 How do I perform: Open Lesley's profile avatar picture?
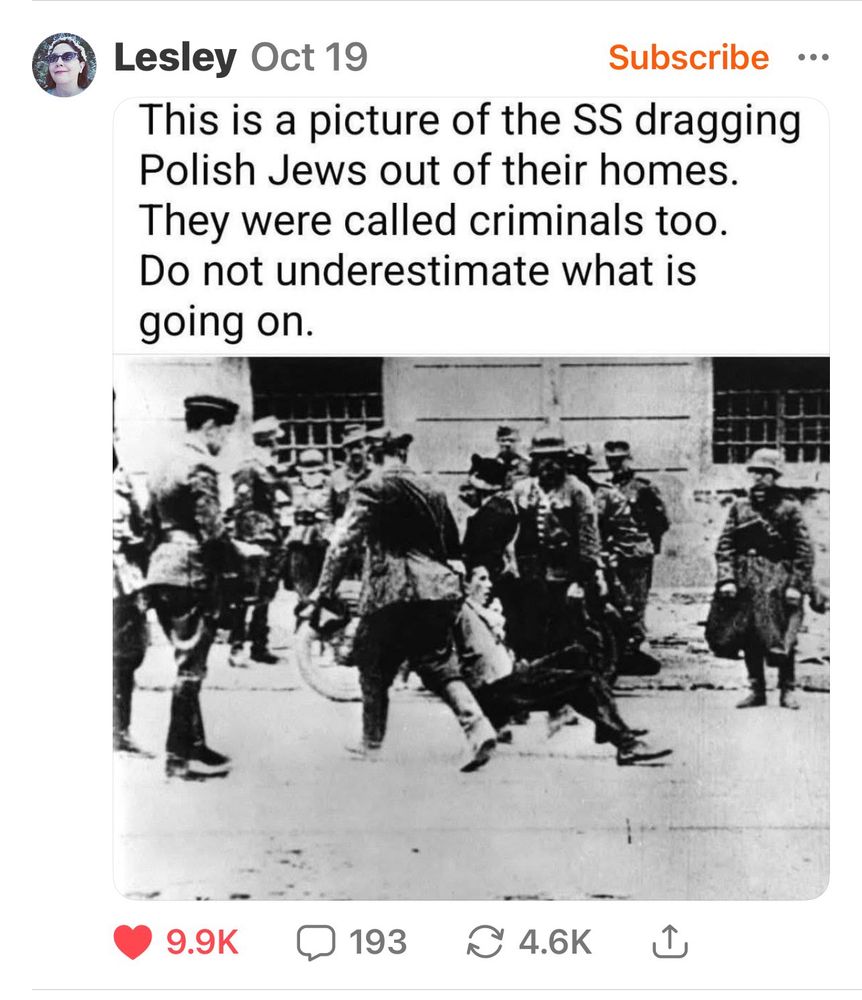point(64,64)
